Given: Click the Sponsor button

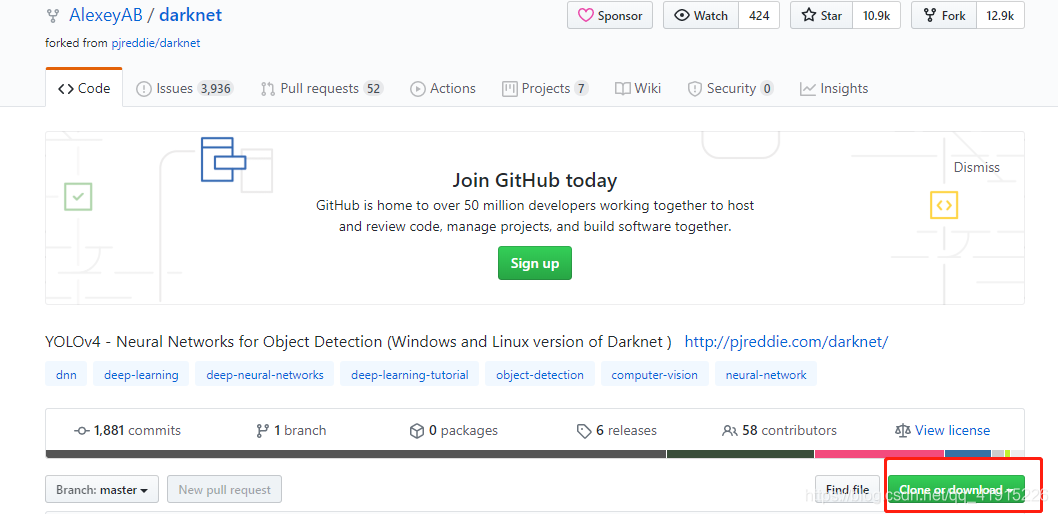Looking at the screenshot, I should click(610, 16).
